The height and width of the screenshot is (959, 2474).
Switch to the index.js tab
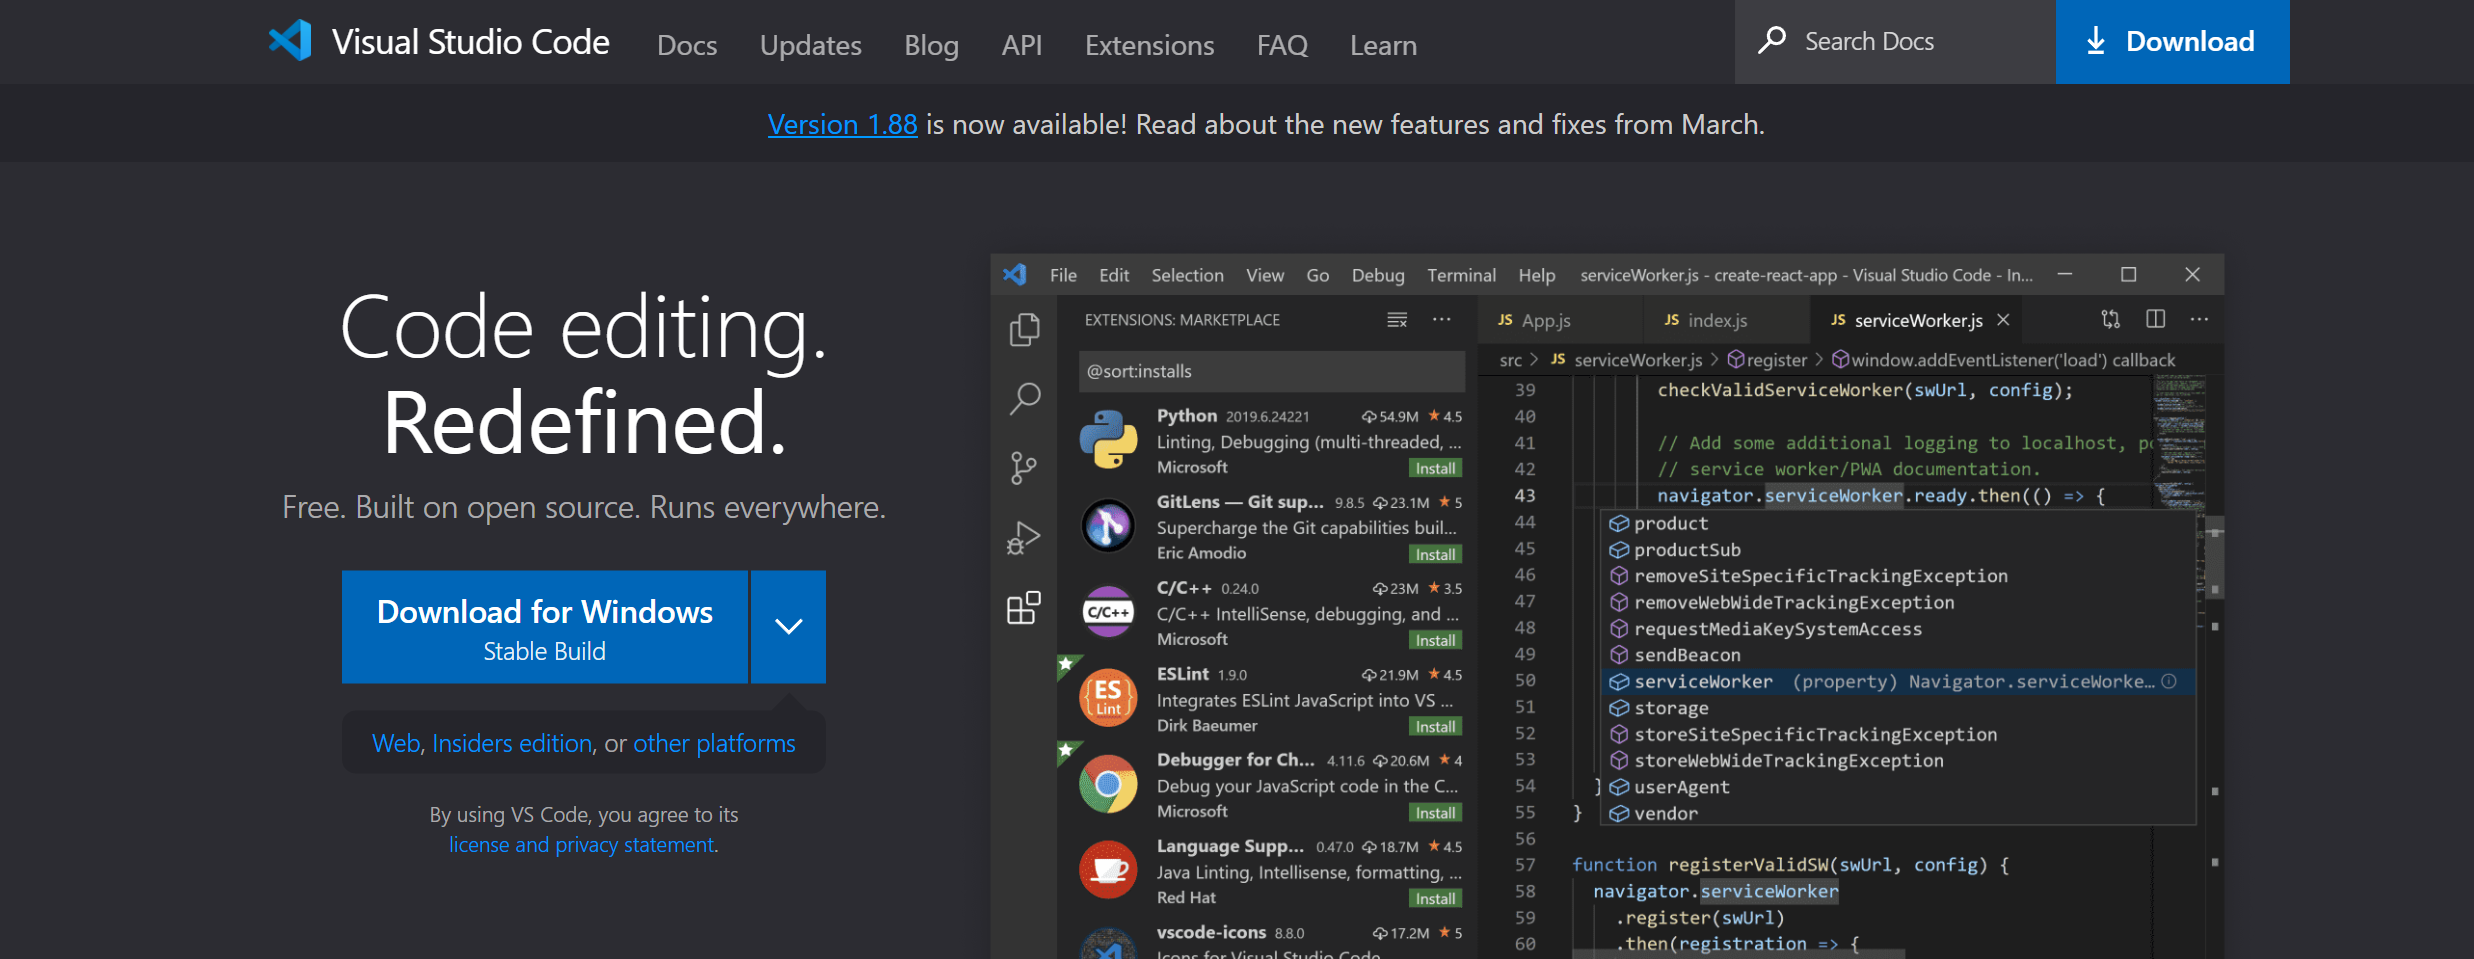pyautogui.click(x=1726, y=320)
